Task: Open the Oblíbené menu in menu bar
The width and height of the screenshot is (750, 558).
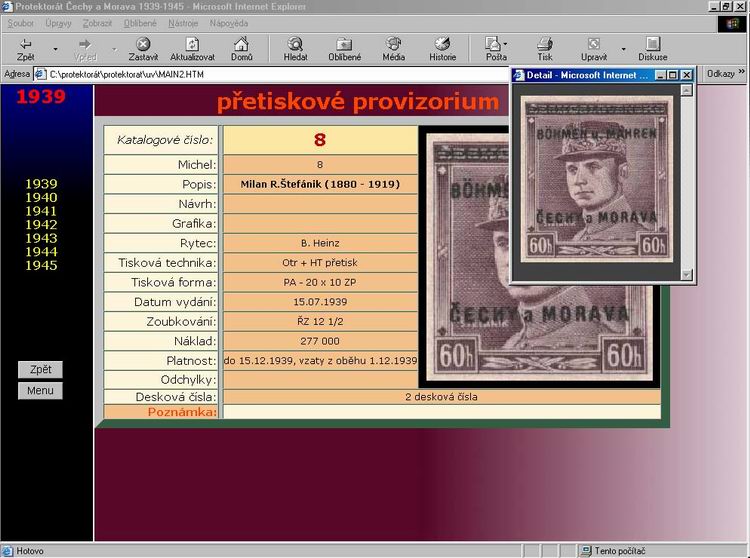Action: [x=140, y=23]
